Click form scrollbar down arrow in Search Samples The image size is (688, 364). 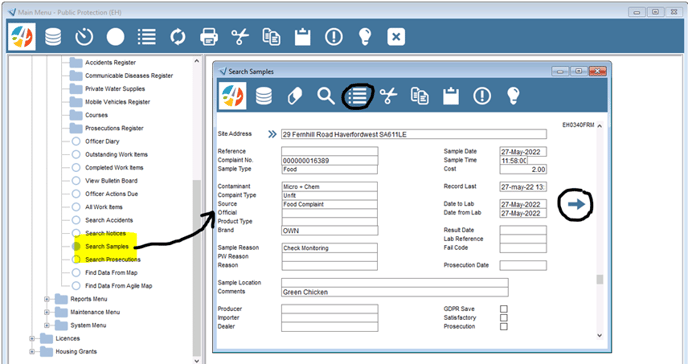click(x=599, y=335)
